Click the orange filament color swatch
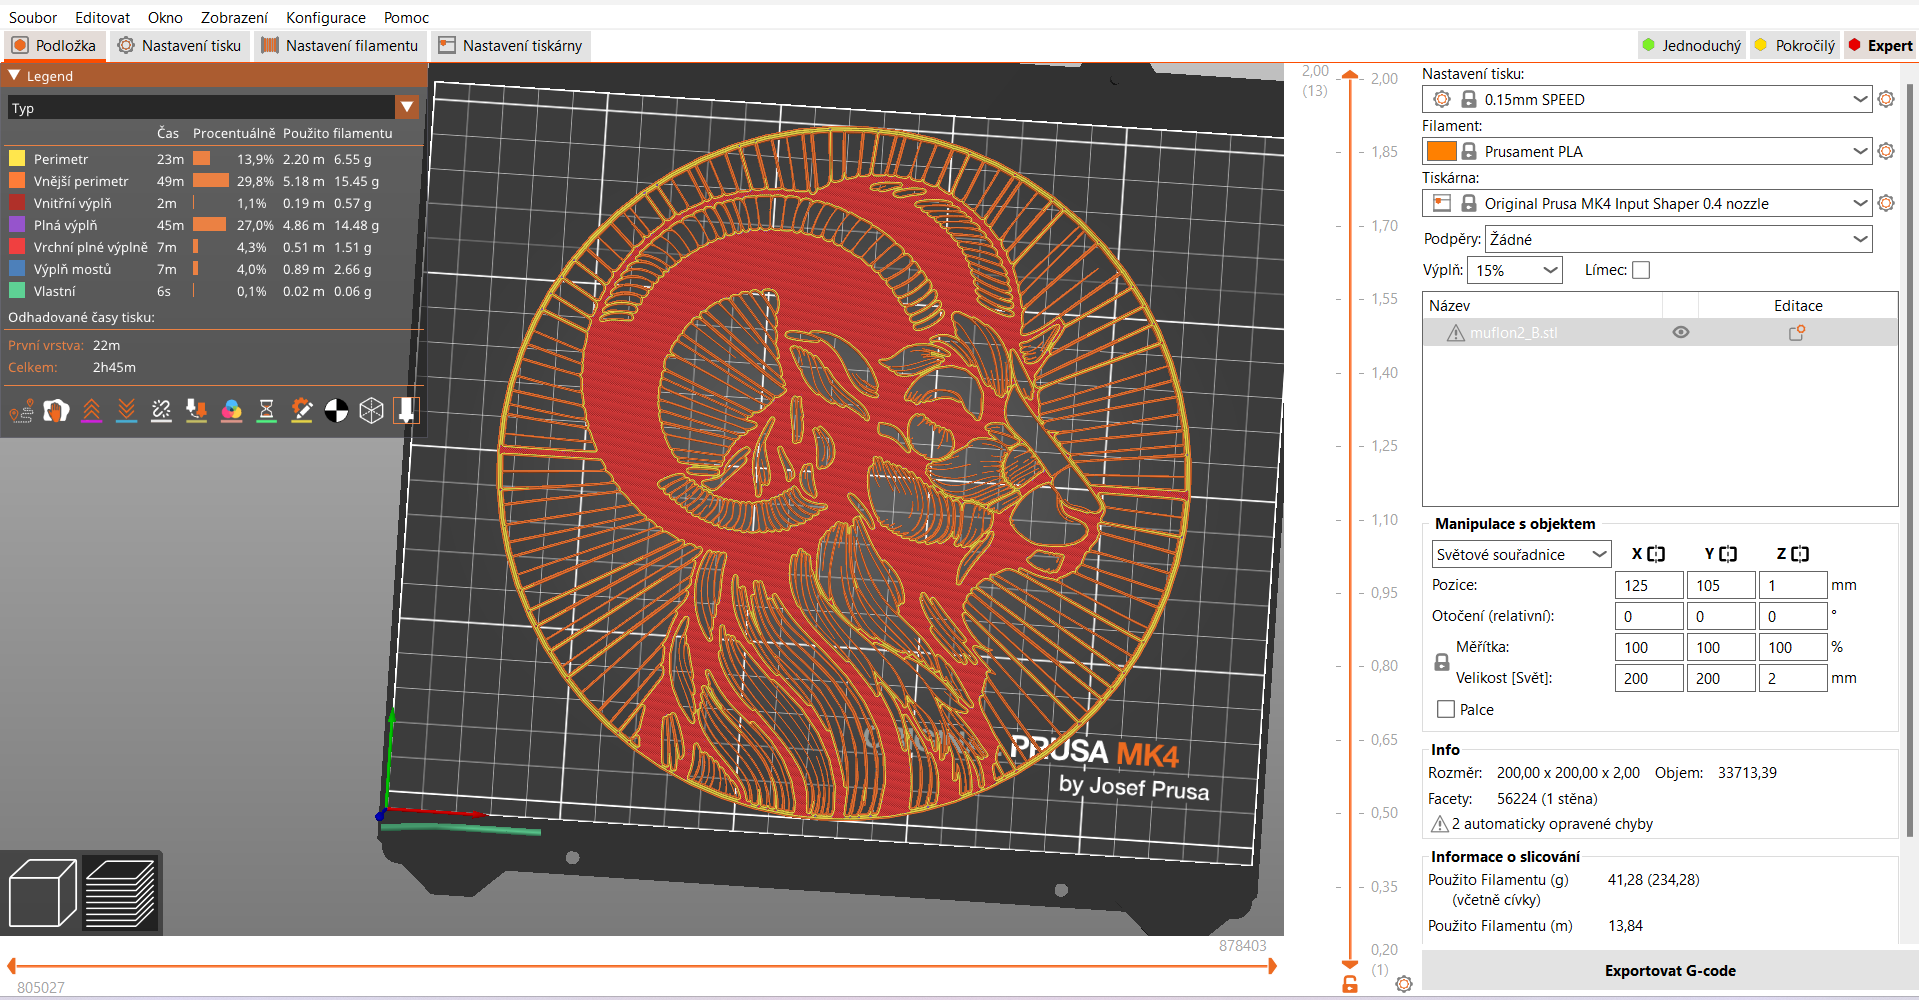Image resolution: width=1919 pixels, height=1000 pixels. 1441,151
